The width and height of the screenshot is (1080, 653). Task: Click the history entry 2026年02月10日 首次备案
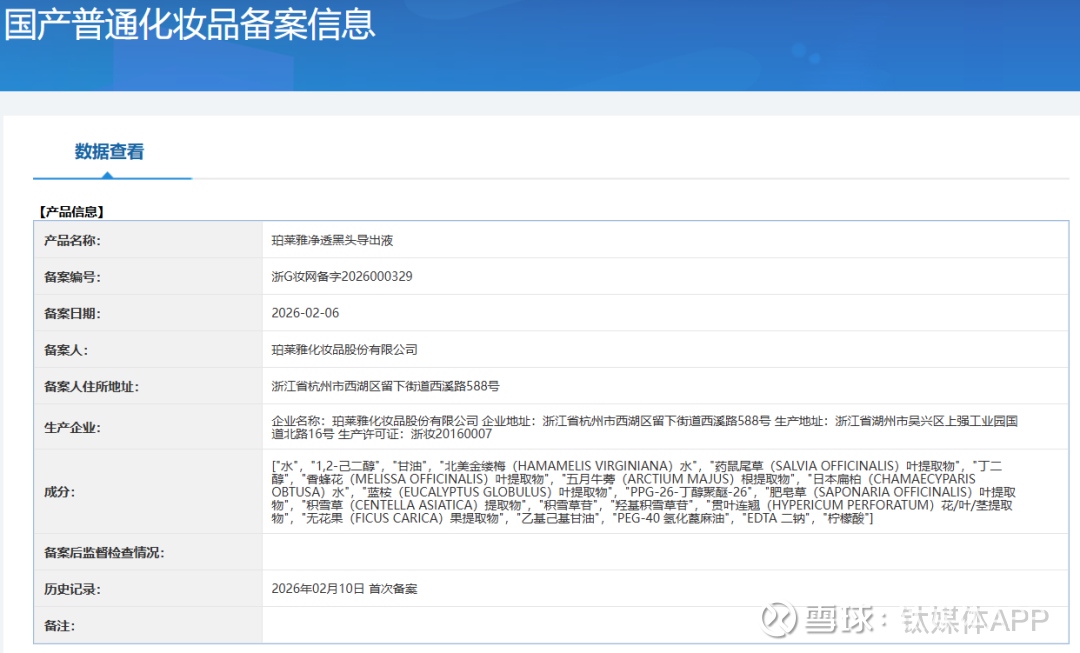coord(344,589)
